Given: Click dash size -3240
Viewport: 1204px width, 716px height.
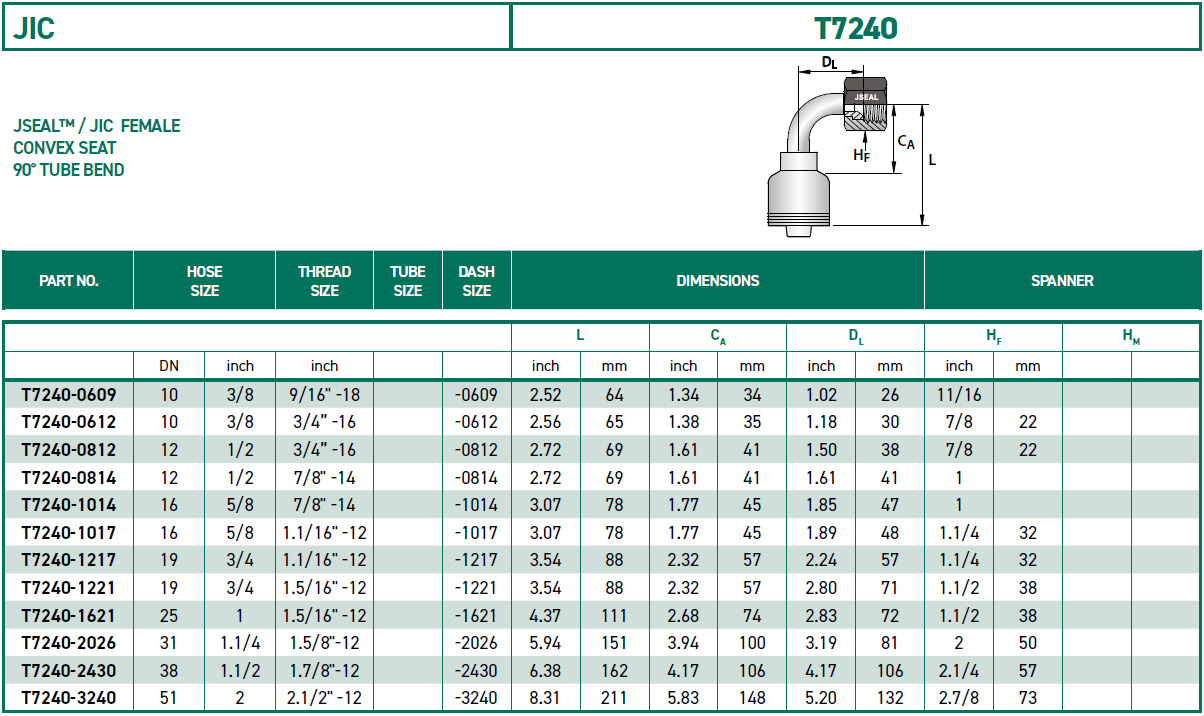Looking at the screenshot, I should coord(477,698).
